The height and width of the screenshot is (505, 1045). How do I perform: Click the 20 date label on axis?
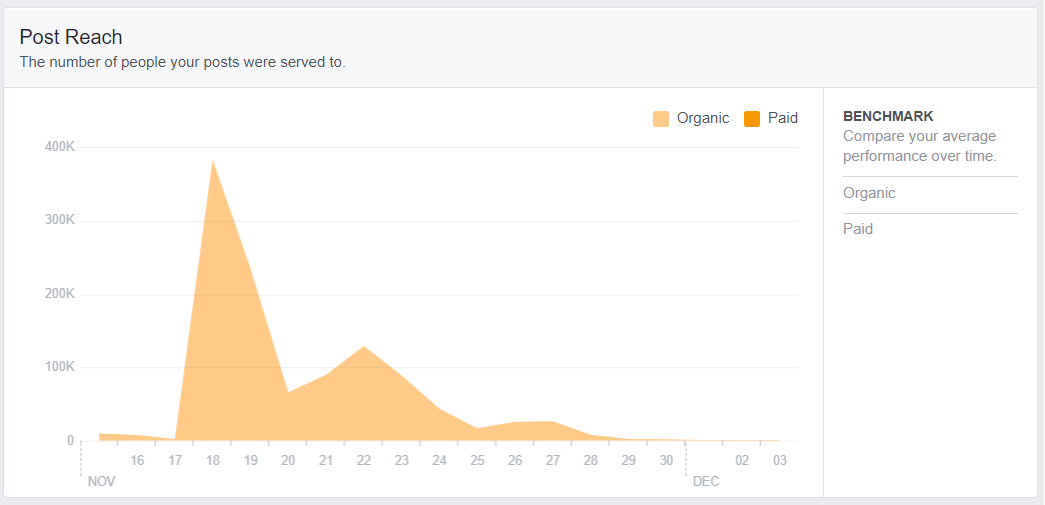(288, 460)
